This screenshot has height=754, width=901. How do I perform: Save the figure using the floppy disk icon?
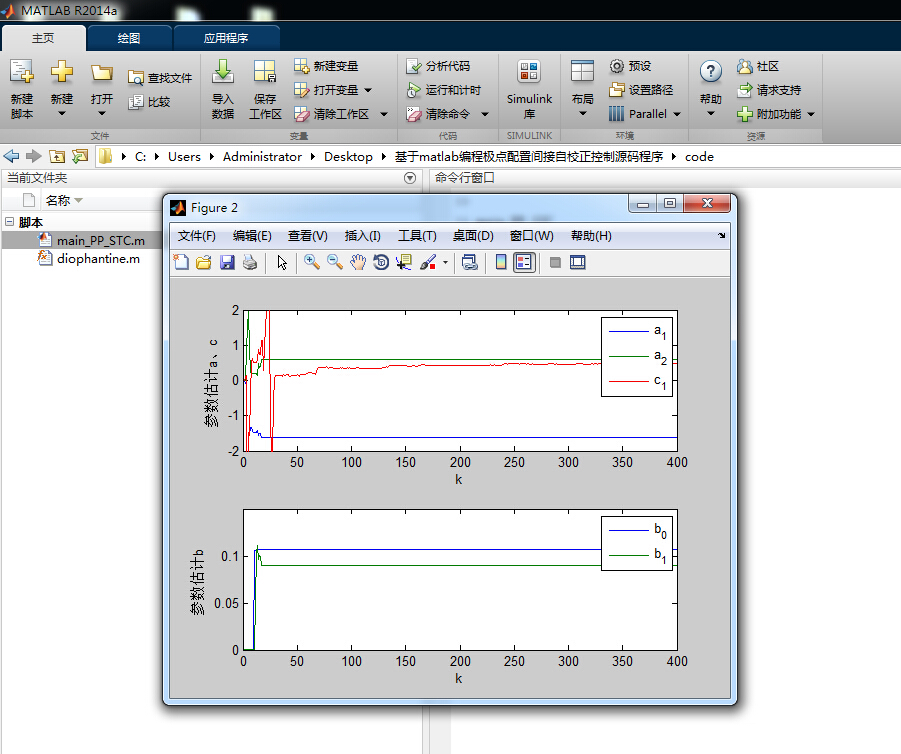[227, 263]
